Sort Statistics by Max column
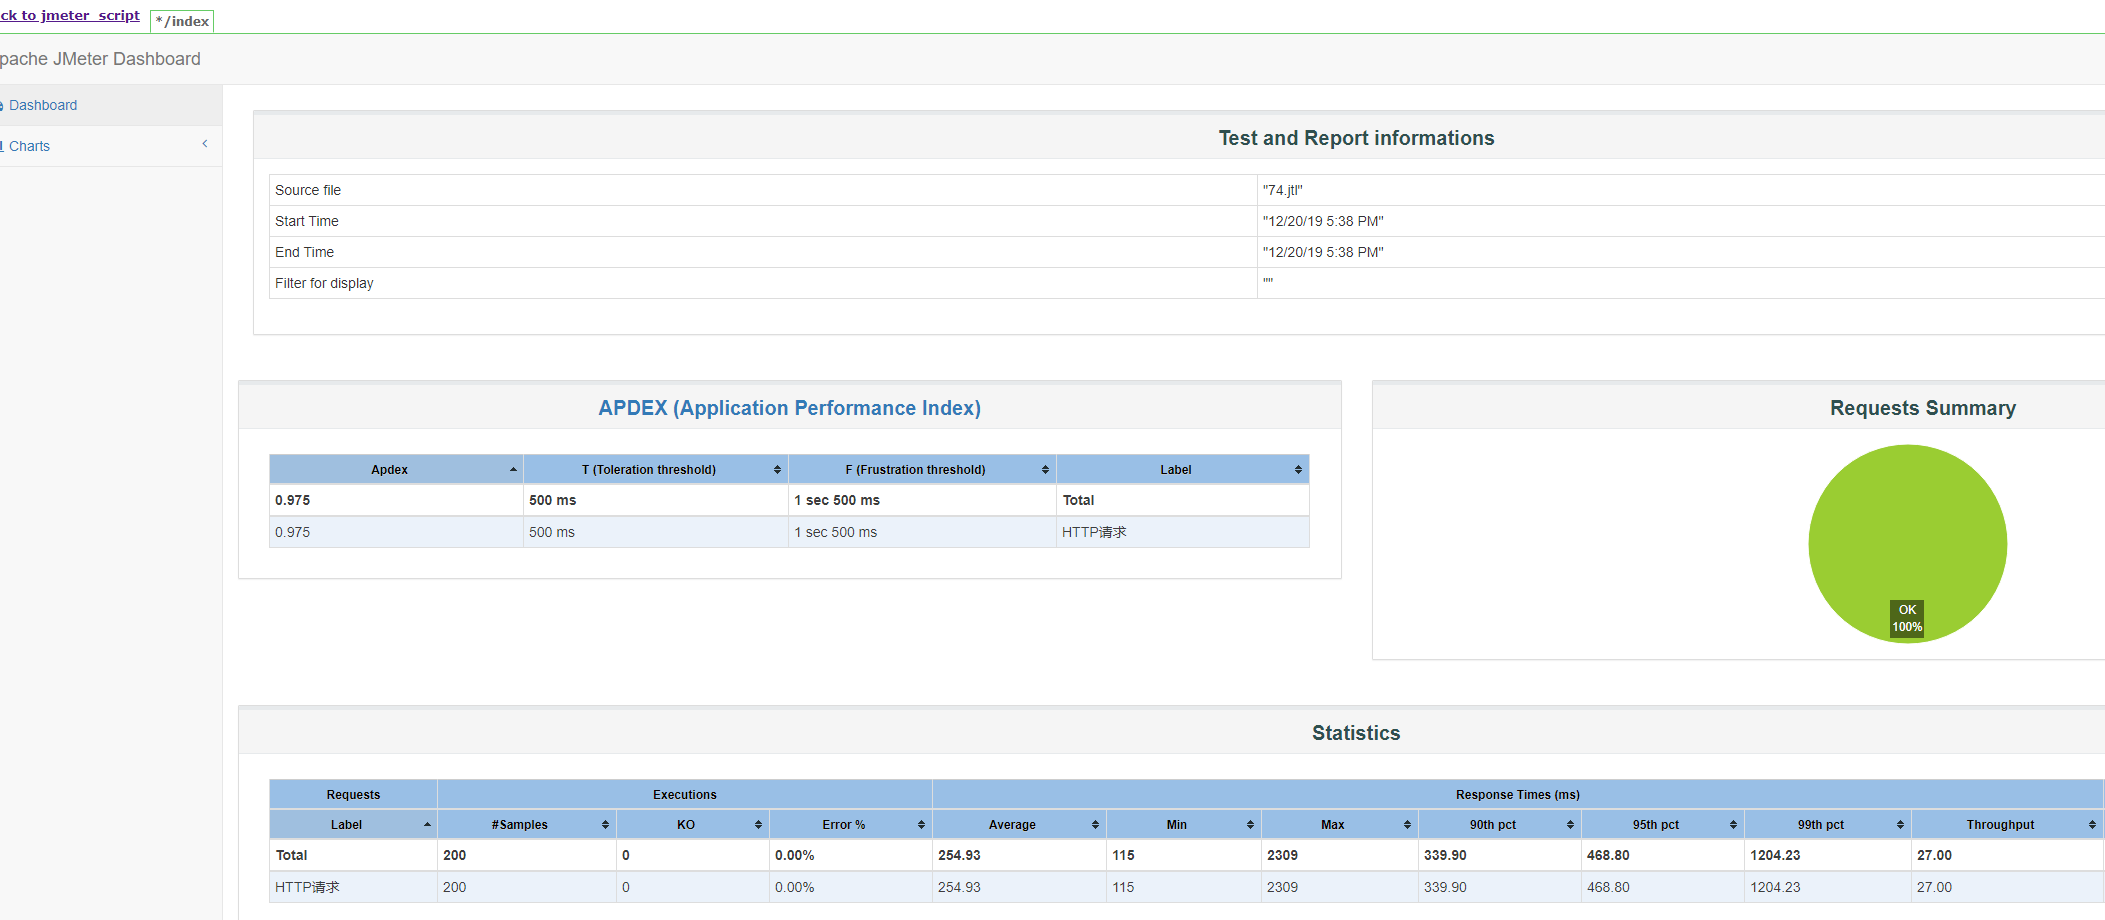 click(x=1340, y=824)
